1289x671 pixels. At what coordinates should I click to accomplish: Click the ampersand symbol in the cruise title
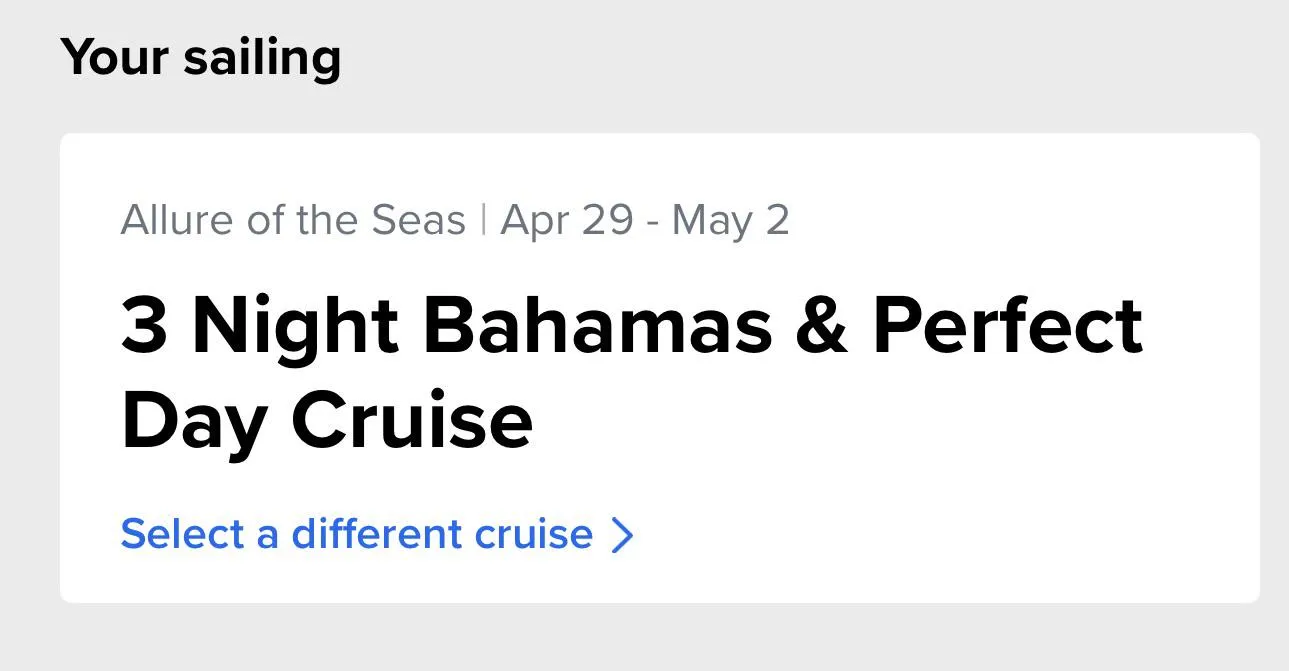(x=823, y=327)
